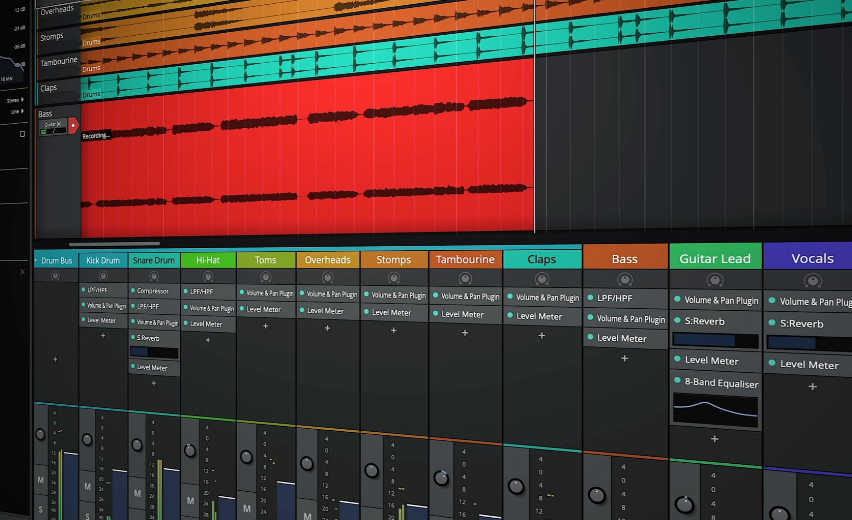Mute the Kick Drum channel
The height and width of the screenshot is (520, 852).
tap(87, 487)
